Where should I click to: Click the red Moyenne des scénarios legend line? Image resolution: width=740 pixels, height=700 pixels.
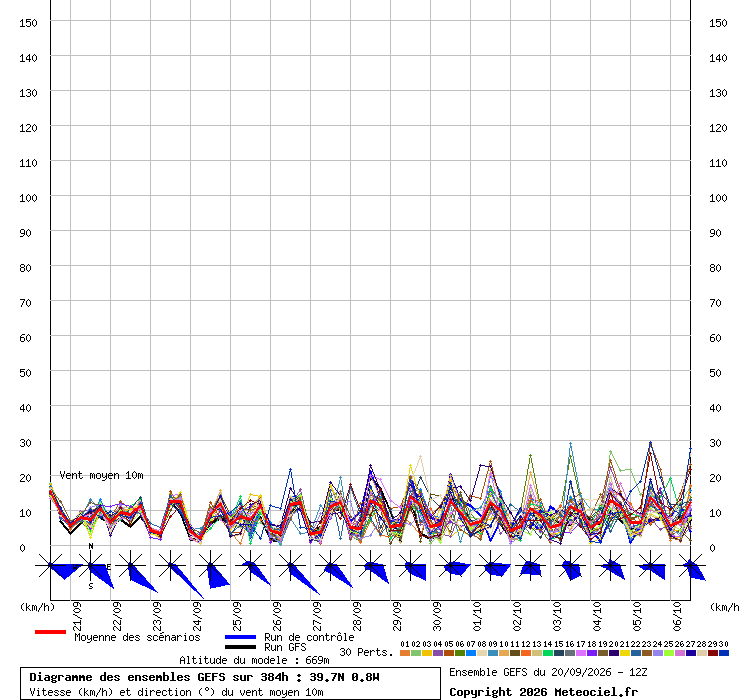click(50, 632)
